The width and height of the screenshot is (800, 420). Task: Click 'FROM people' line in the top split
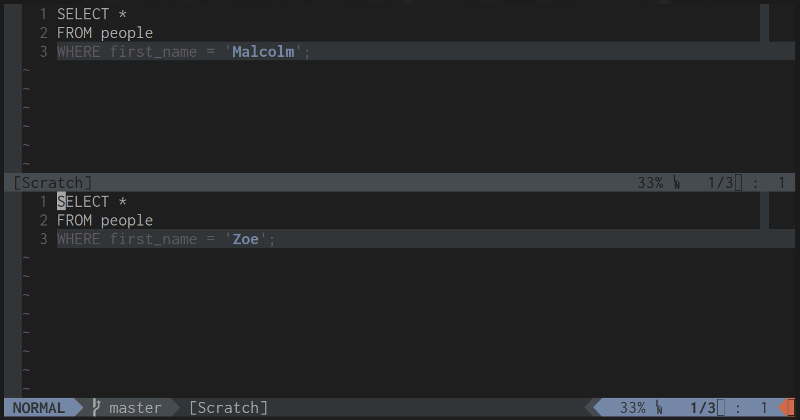pyautogui.click(x=104, y=33)
